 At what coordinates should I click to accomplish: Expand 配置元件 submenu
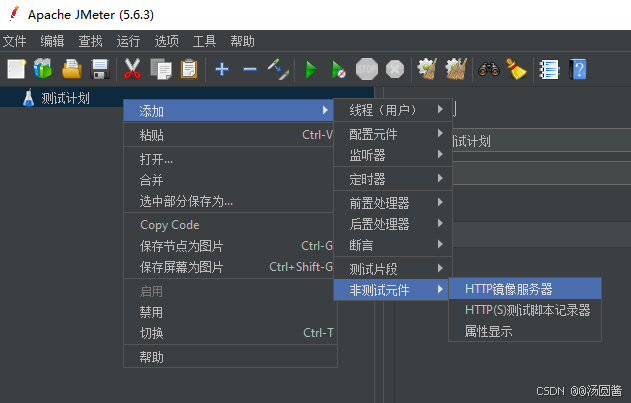(x=393, y=134)
